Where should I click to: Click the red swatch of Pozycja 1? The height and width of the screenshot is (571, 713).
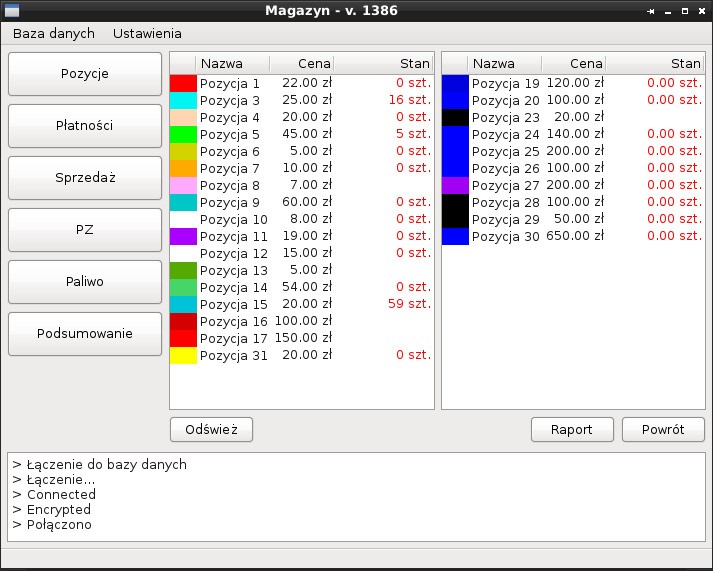pyautogui.click(x=183, y=84)
